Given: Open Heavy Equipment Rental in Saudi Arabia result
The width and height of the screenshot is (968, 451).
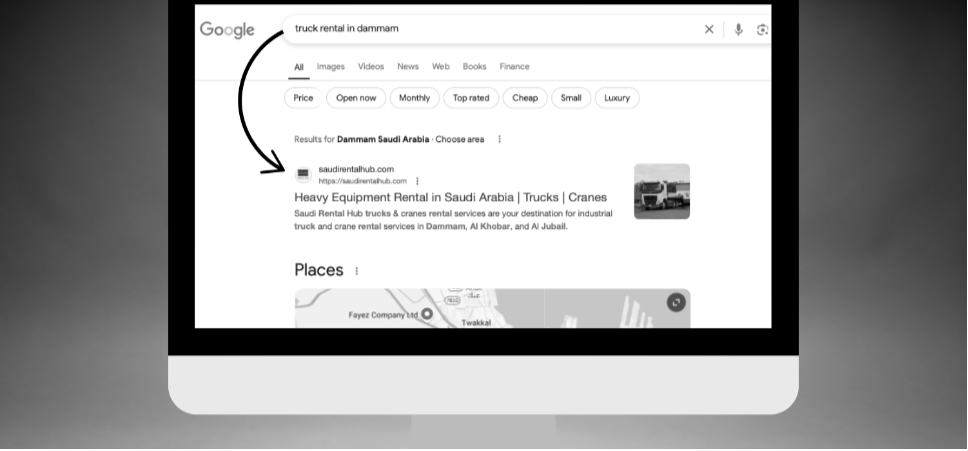Looking at the screenshot, I should point(451,197).
